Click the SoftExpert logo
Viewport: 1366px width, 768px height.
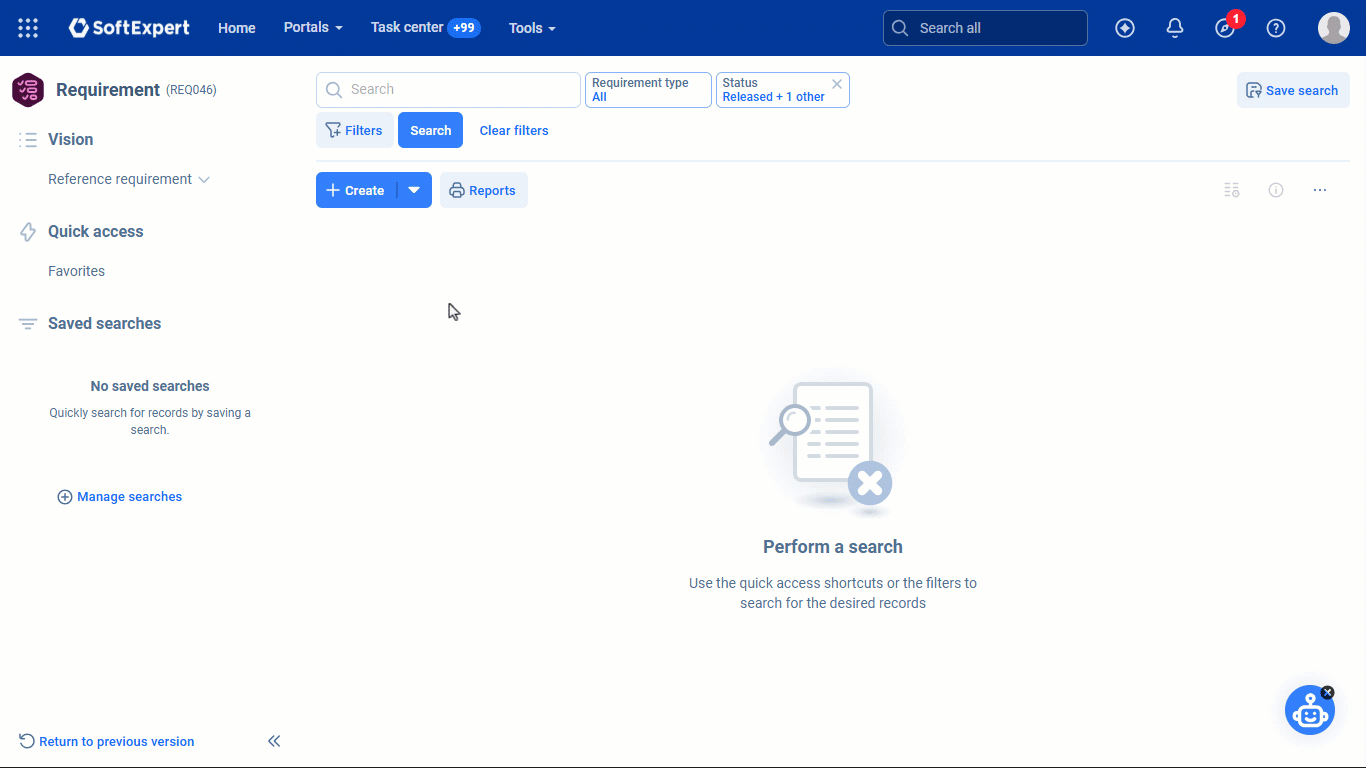[129, 28]
